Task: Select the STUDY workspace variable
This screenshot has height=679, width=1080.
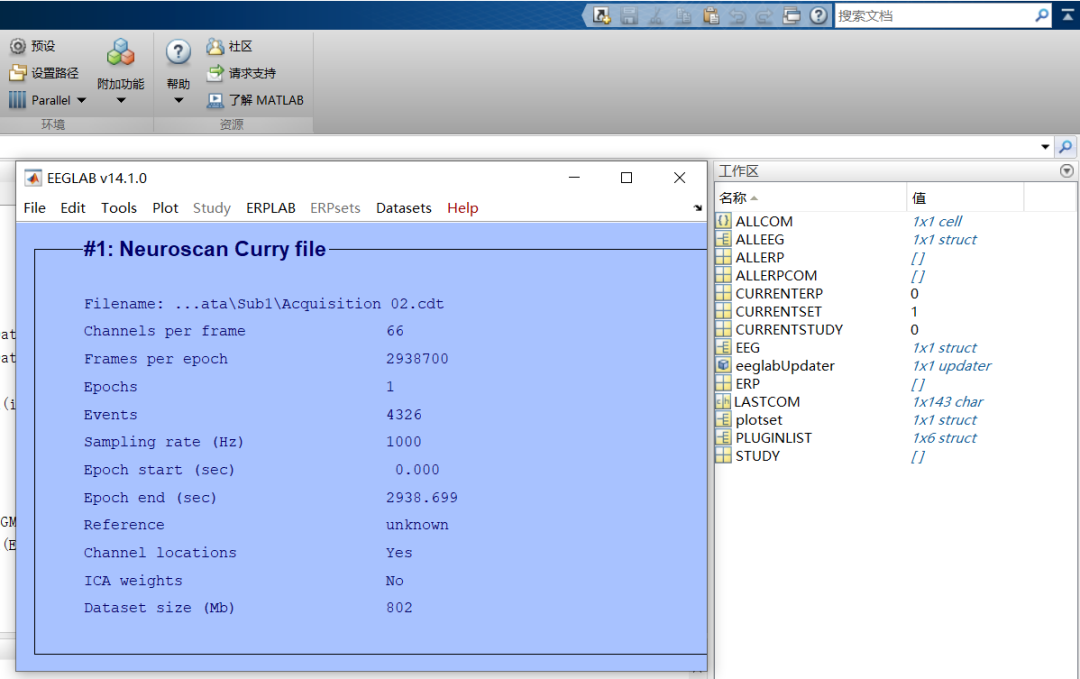Action: 757,456
